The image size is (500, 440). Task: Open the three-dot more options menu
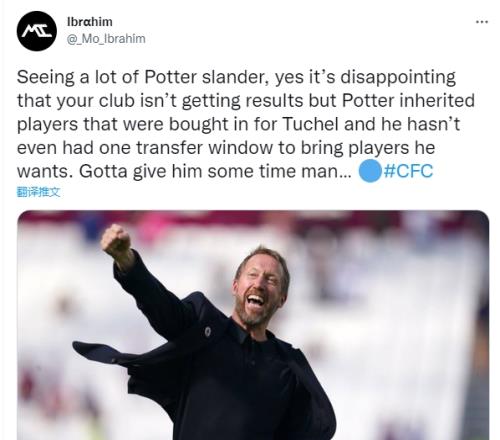pos(482,22)
